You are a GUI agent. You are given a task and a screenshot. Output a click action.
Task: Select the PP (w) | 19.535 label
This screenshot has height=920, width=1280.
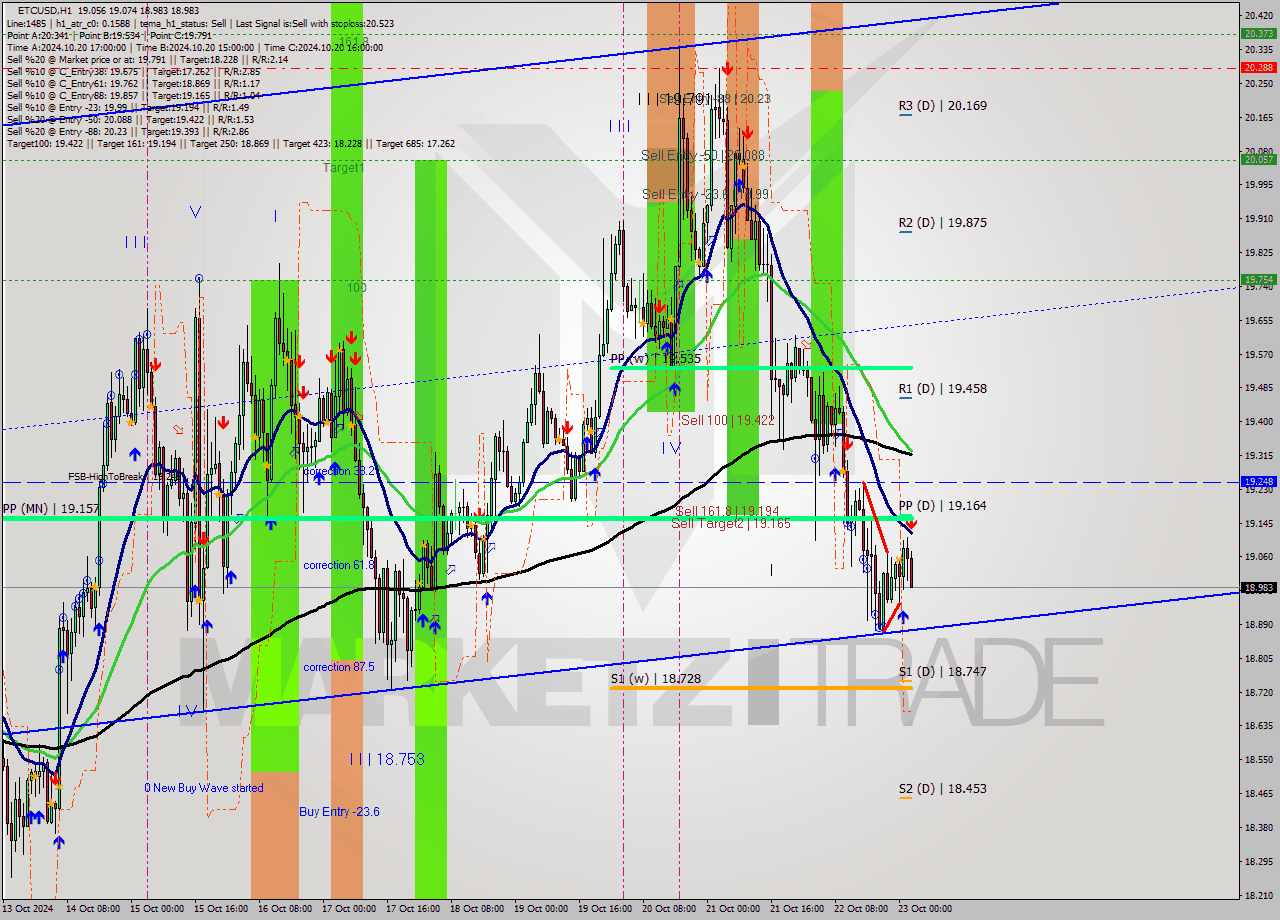pyautogui.click(x=655, y=358)
